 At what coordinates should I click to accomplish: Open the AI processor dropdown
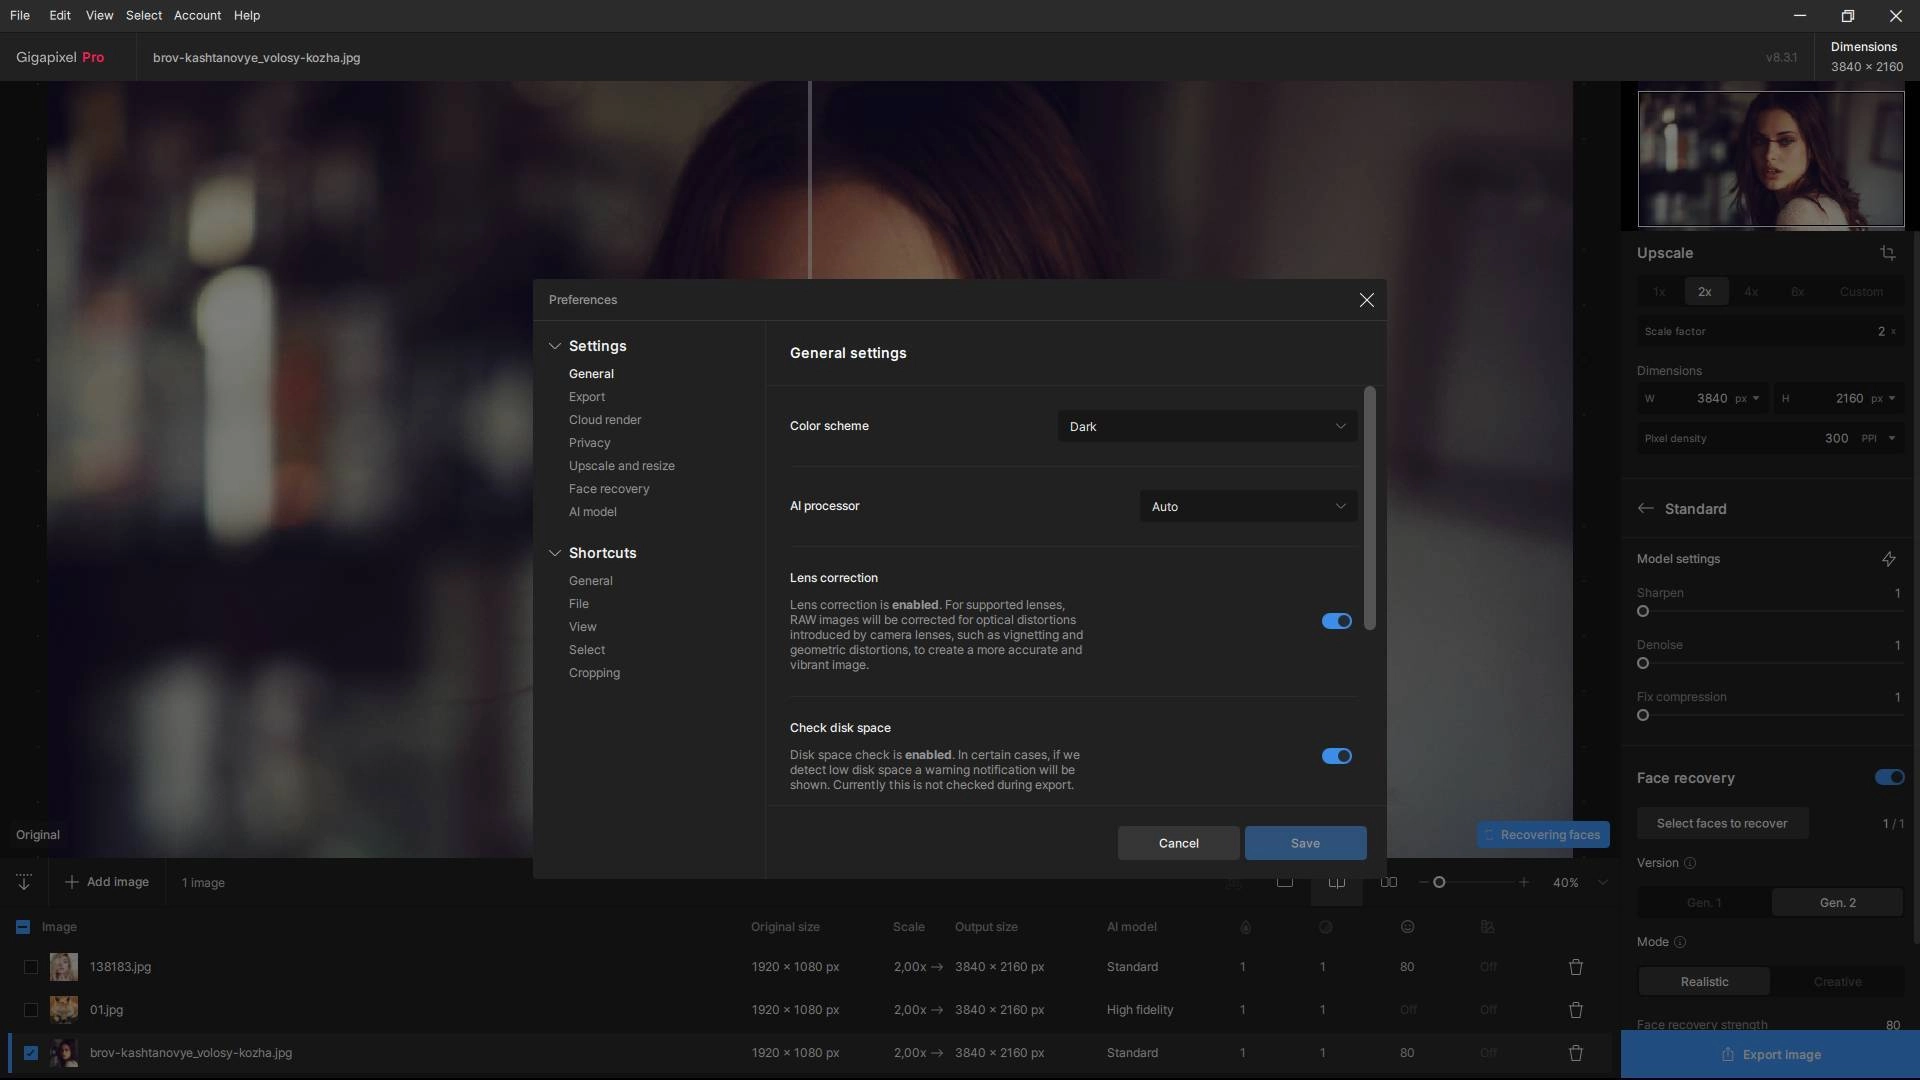(x=1248, y=507)
